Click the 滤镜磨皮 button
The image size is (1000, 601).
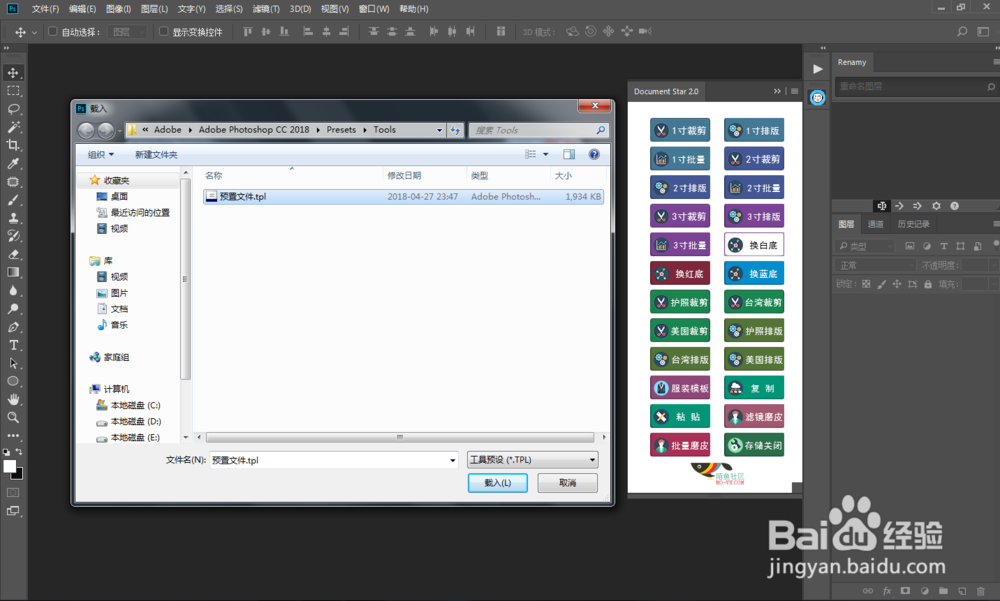[754, 417]
